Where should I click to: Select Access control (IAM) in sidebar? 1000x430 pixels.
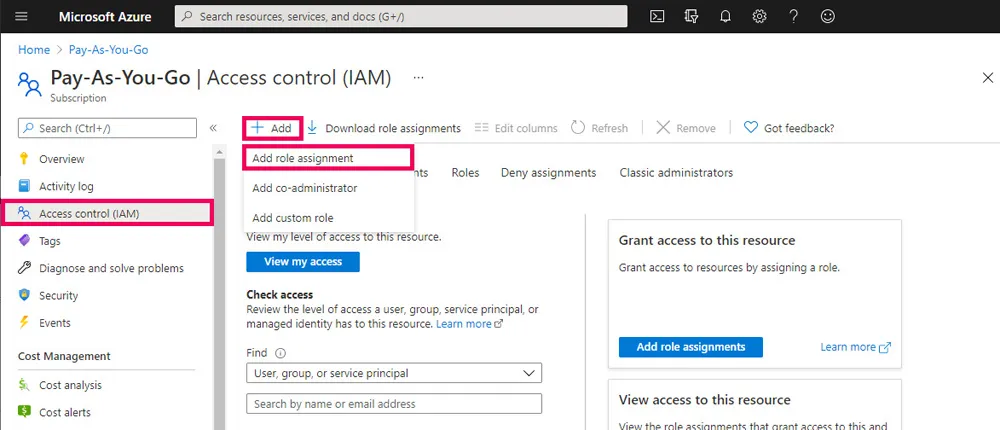108,213
